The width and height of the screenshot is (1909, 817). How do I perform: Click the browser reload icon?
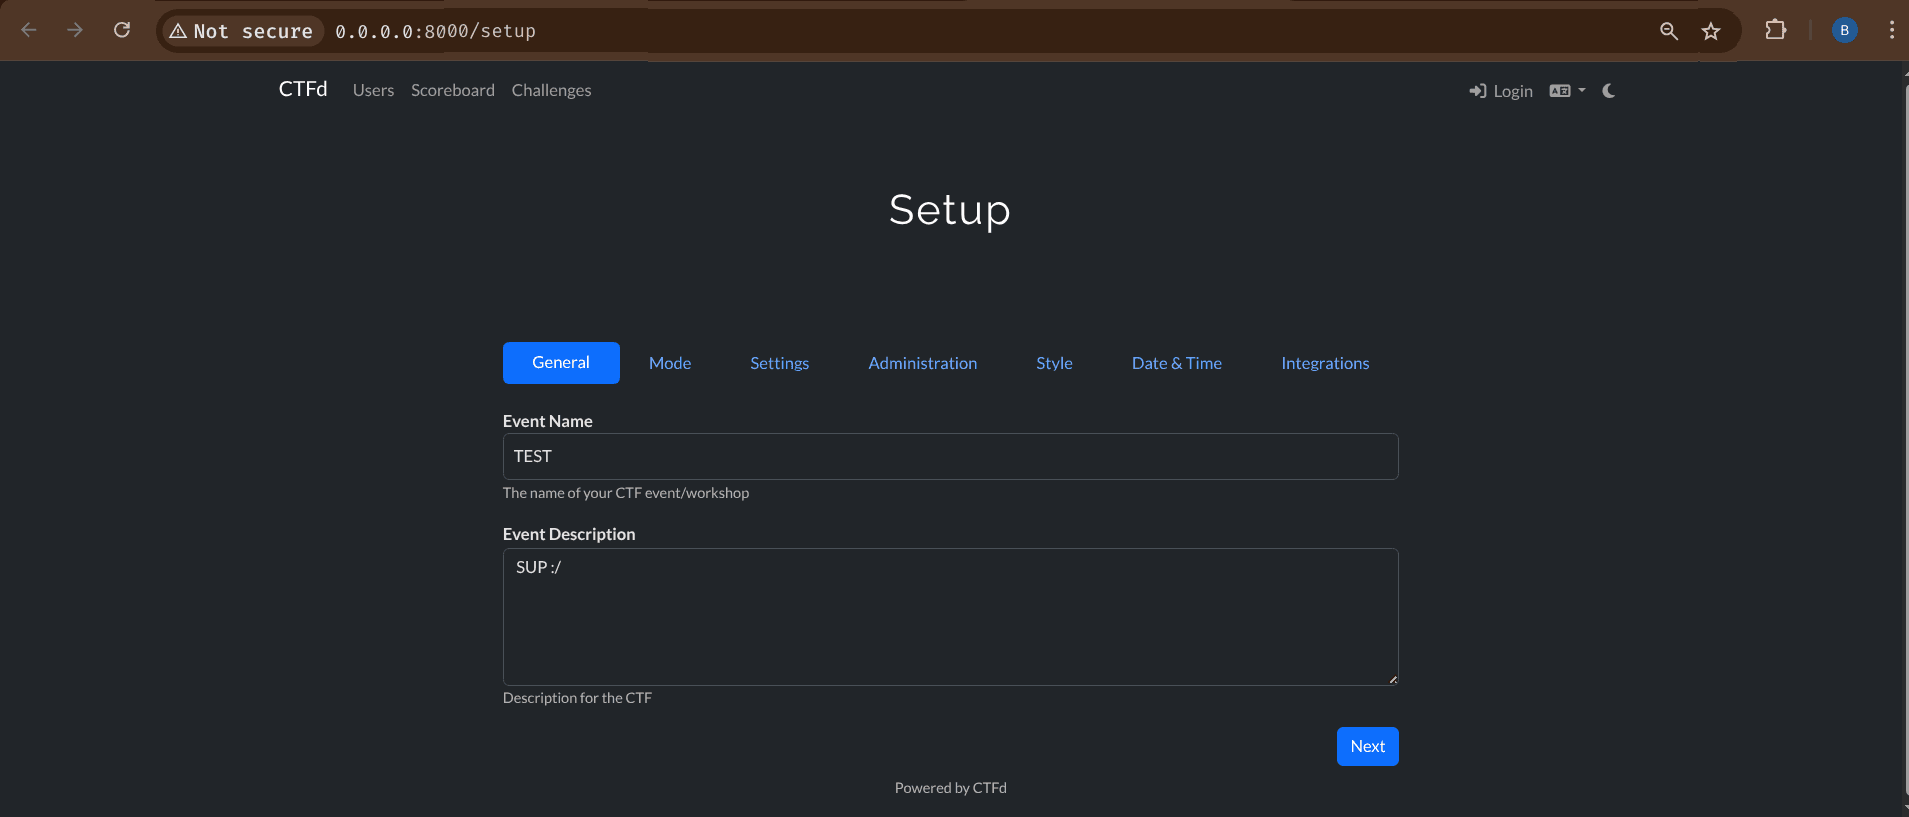click(122, 30)
